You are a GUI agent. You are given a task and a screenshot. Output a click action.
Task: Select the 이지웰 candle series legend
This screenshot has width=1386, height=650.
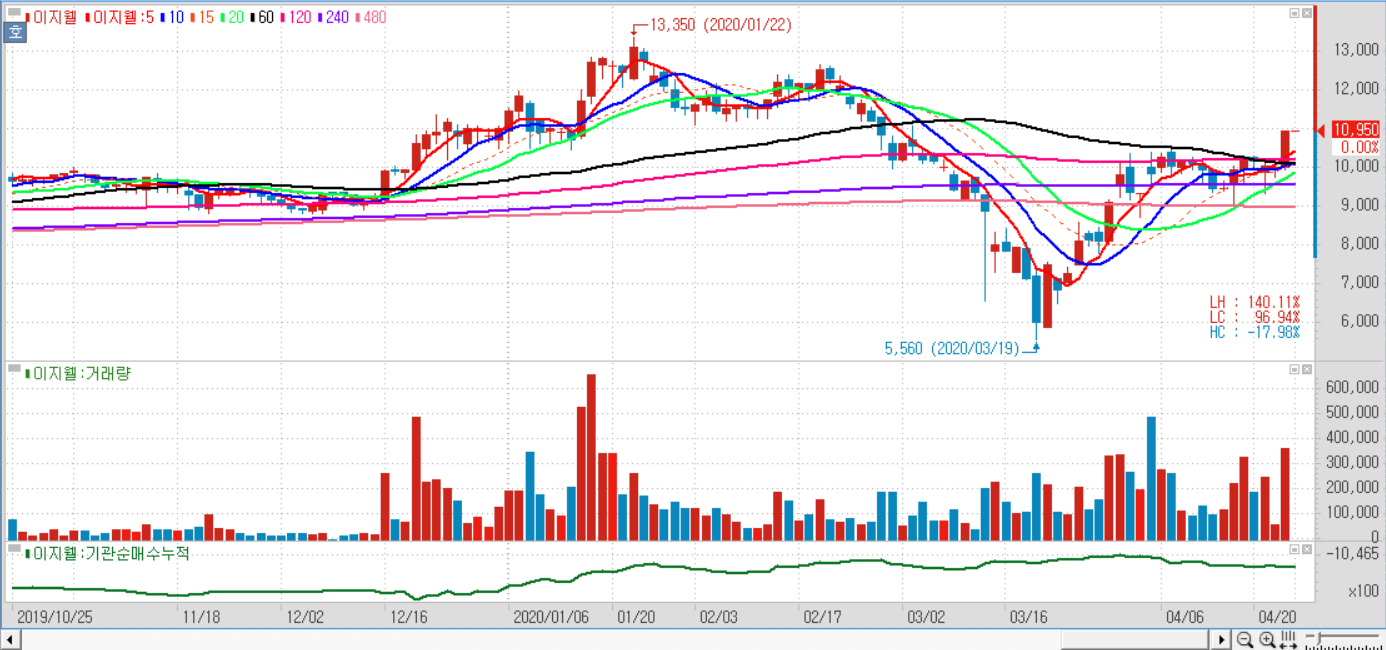(51, 18)
